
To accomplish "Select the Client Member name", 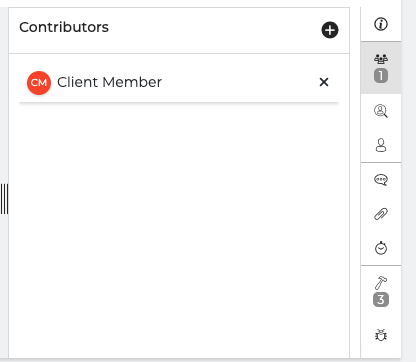I will pyautogui.click(x=109, y=82).
